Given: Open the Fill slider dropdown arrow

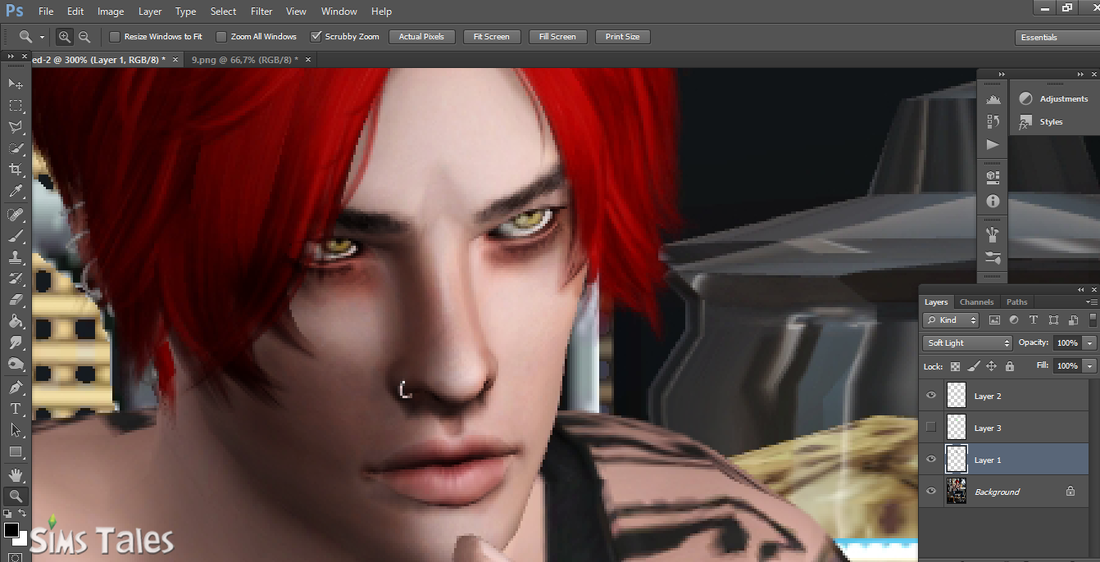Looking at the screenshot, I should coord(1089,366).
